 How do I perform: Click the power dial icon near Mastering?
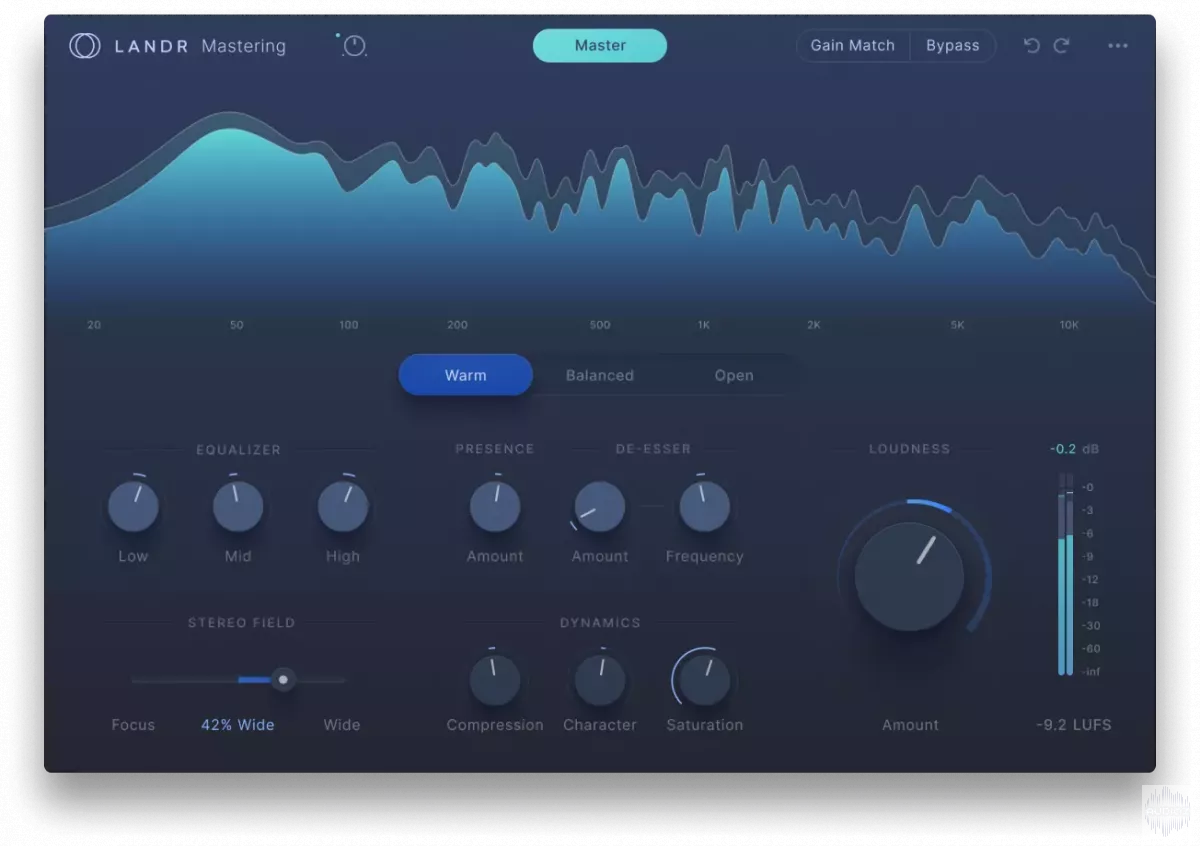pos(353,46)
